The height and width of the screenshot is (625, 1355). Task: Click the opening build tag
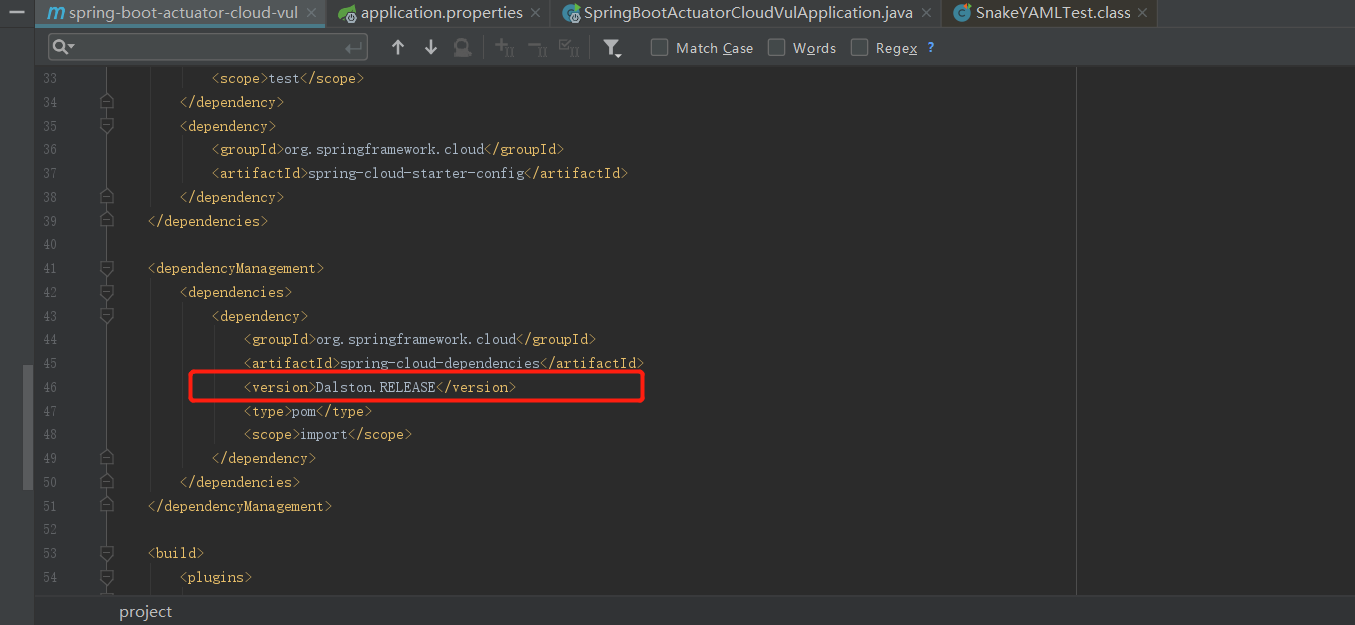(x=176, y=553)
